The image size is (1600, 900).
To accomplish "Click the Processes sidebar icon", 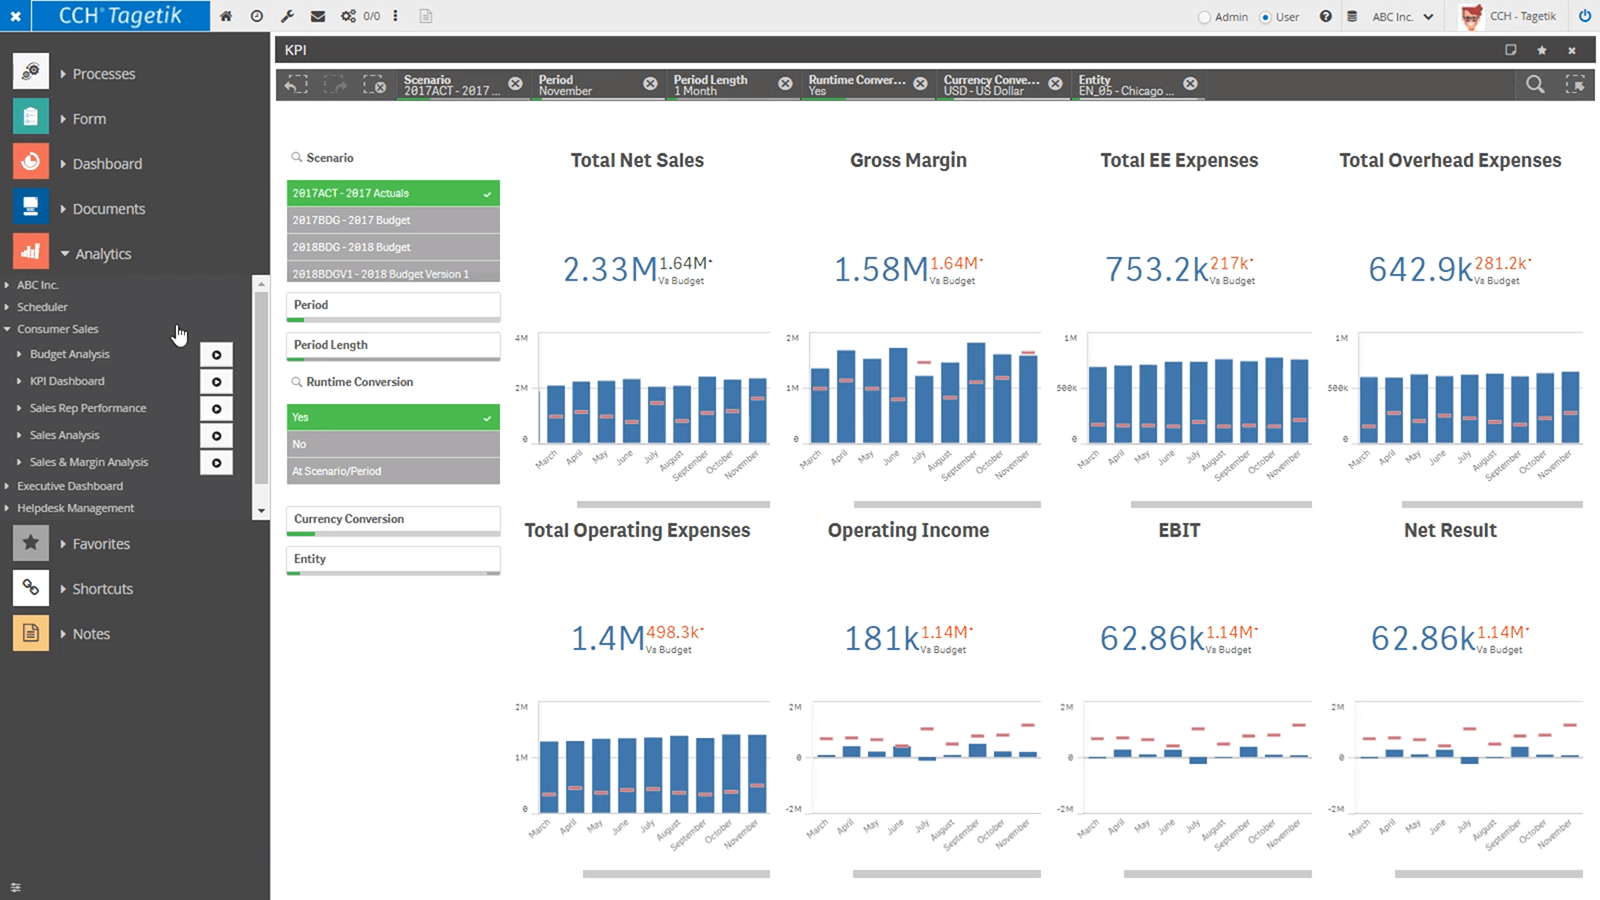I will [x=31, y=72].
